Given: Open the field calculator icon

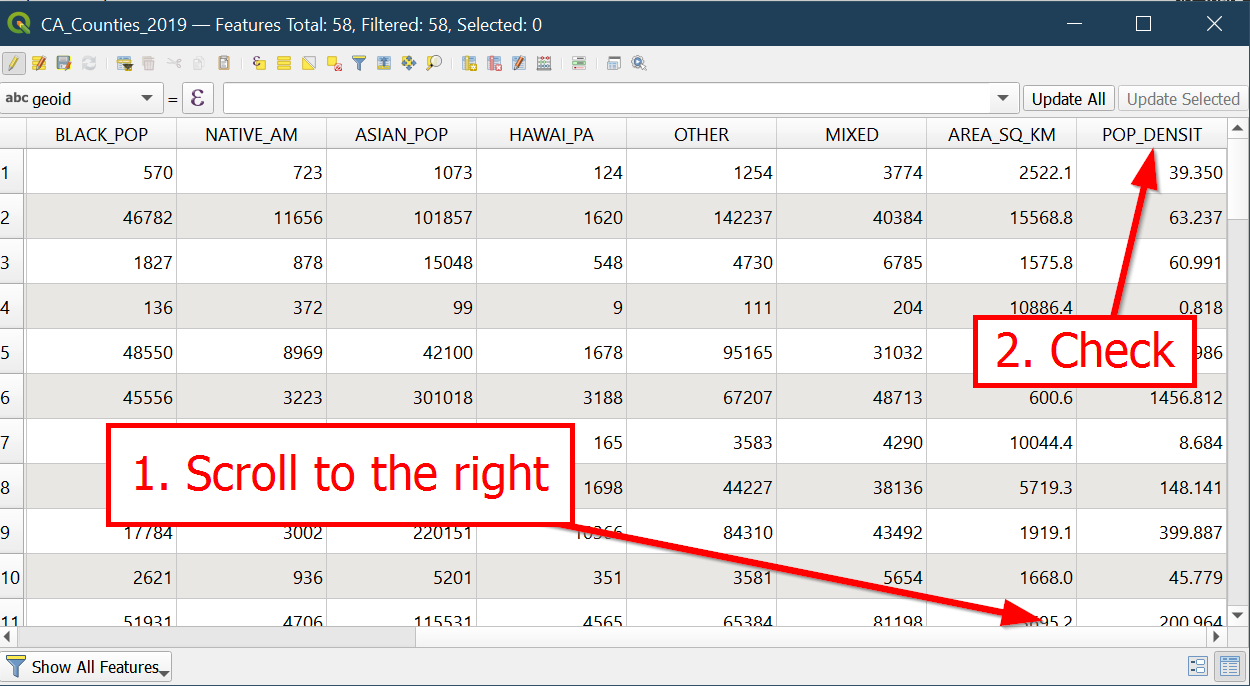Looking at the screenshot, I should (x=544, y=63).
